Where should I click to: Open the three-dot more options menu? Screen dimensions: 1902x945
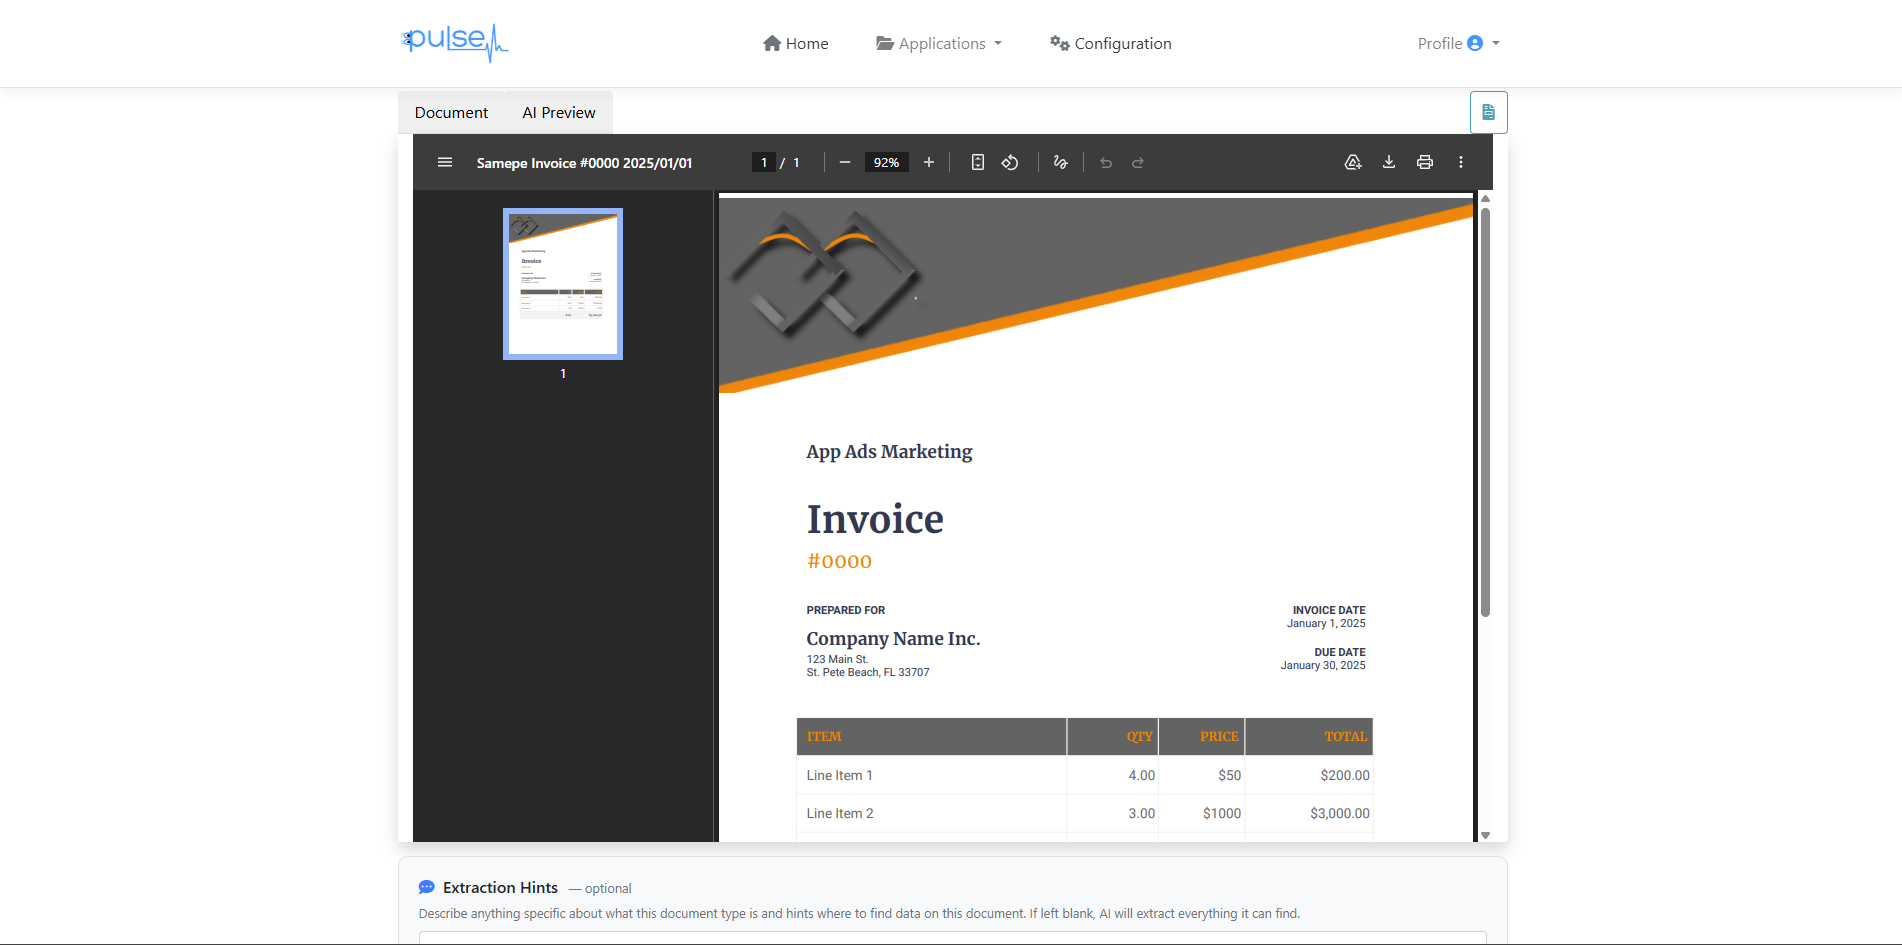pos(1461,161)
